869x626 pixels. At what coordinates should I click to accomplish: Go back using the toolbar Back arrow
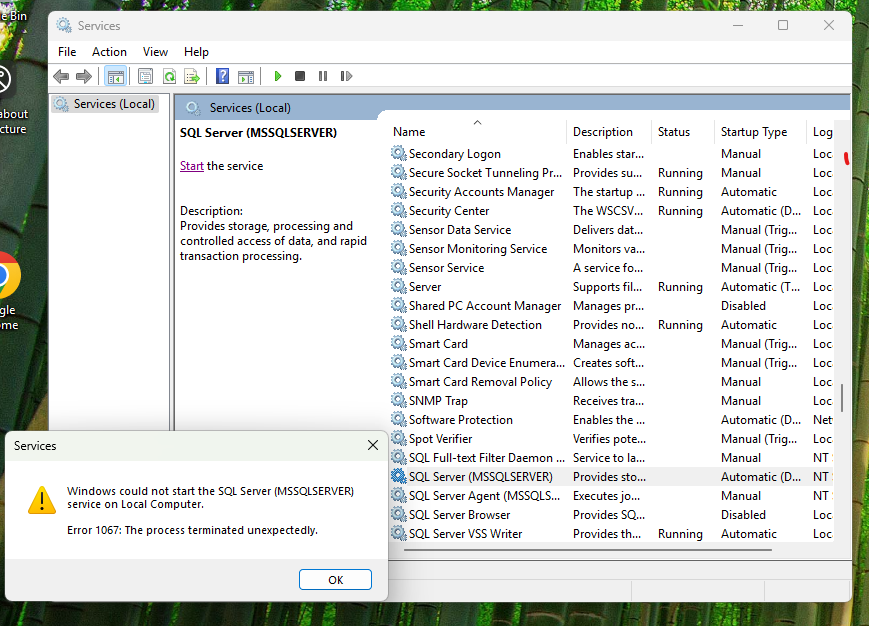point(61,76)
